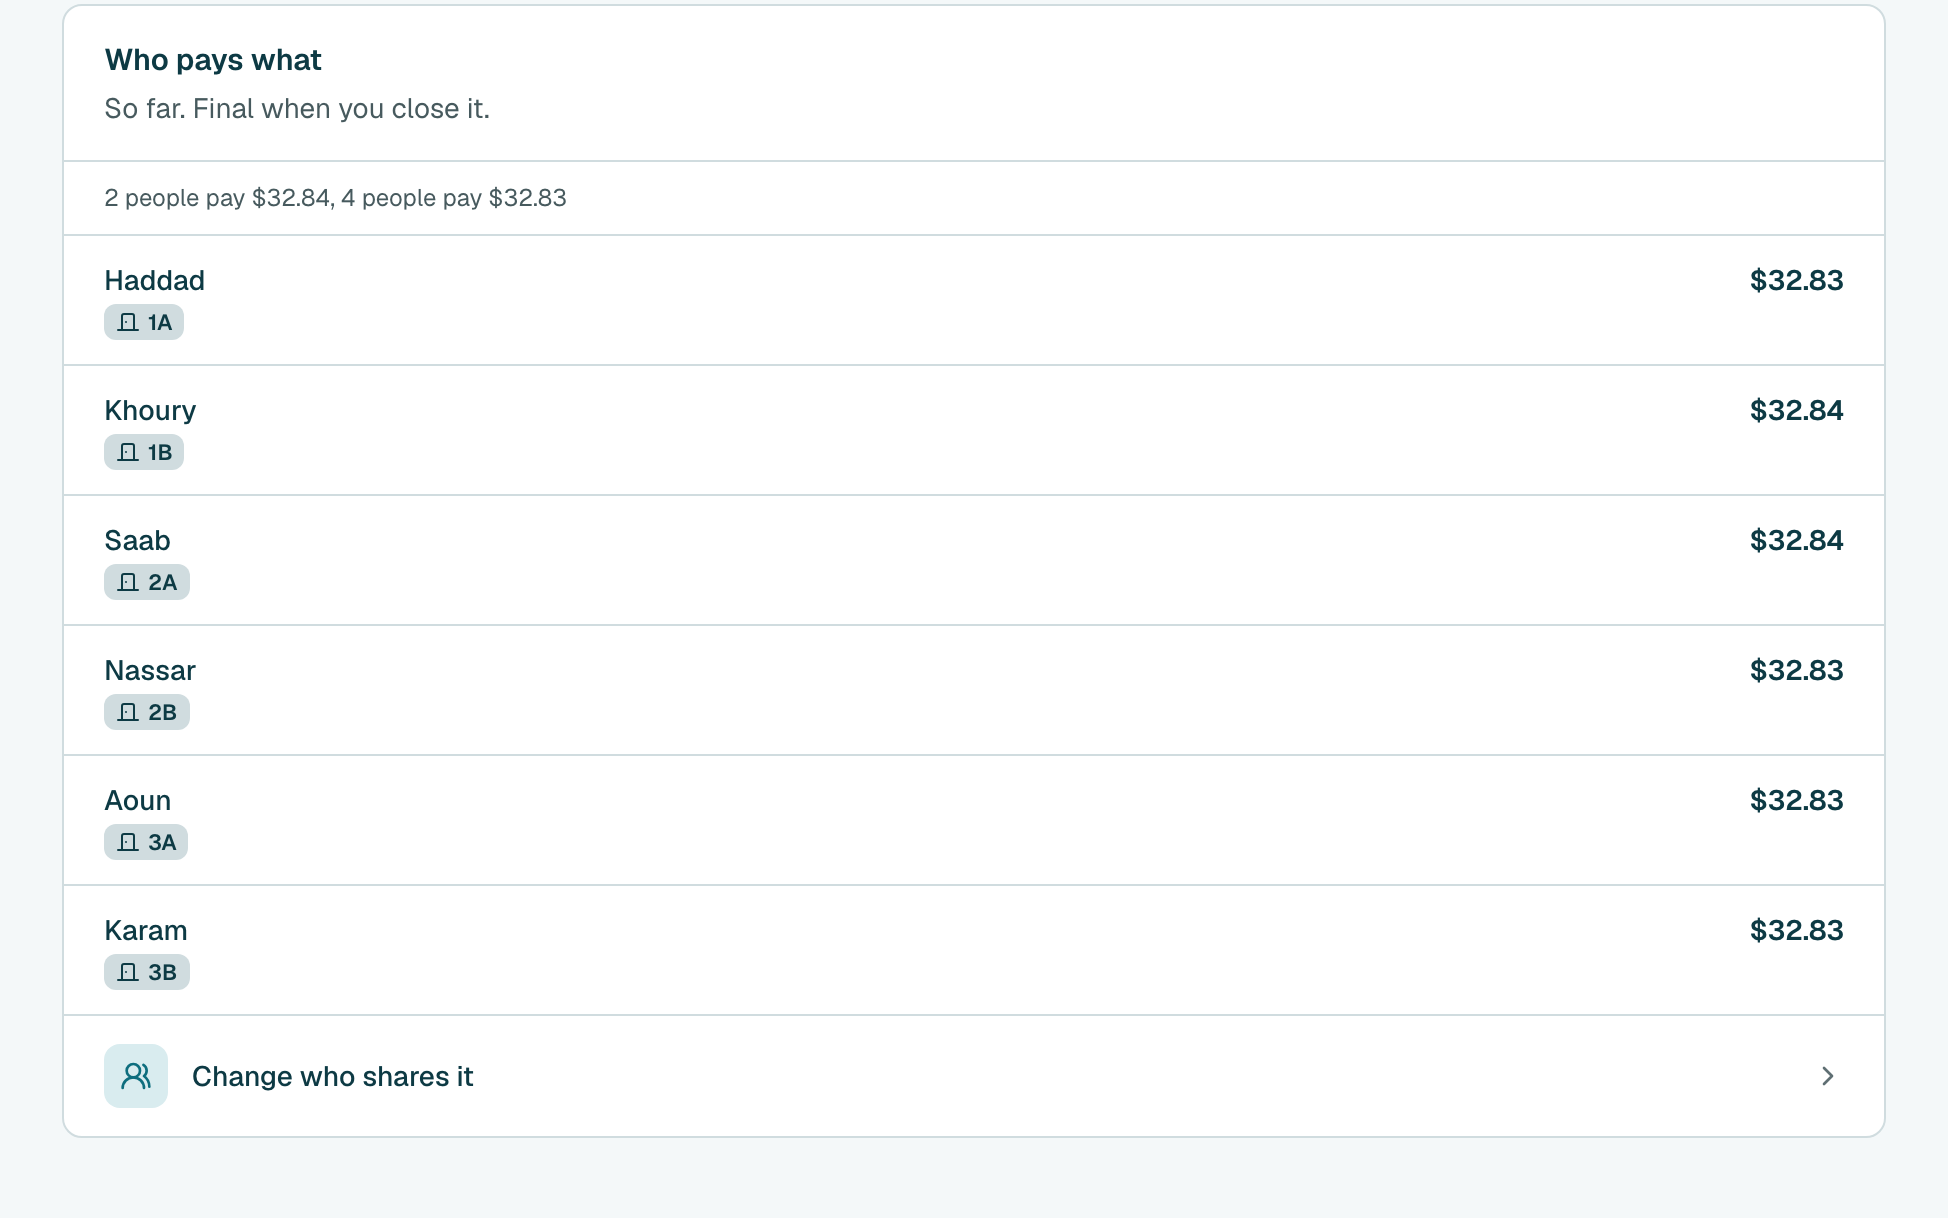
Task: Click the door icon in the 1A badge
Action: tap(128, 322)
